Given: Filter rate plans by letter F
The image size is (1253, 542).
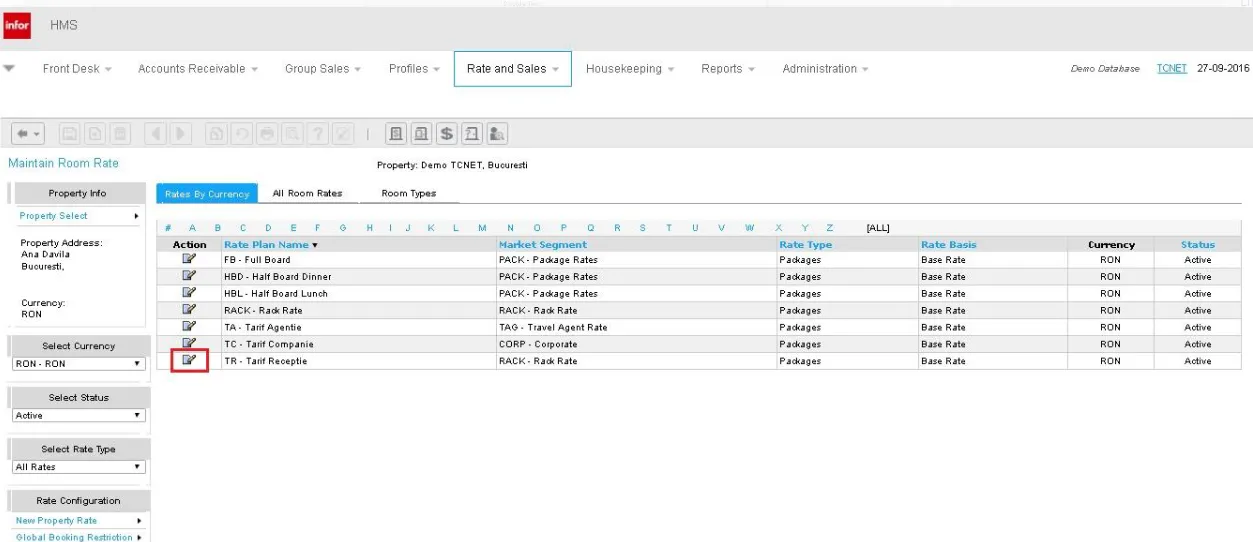Looking at the screenshot, I should (x=318, y=228).
